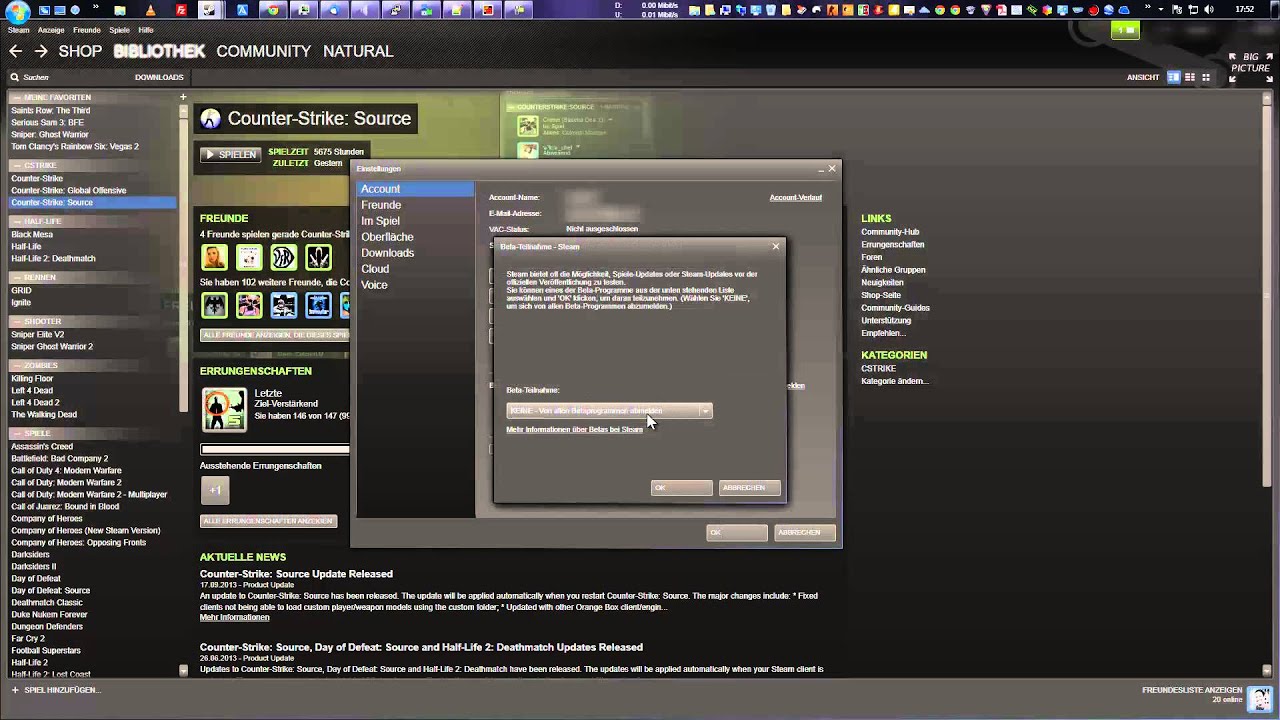Confirm beta dialog with OK

click(x=682, y=488)
